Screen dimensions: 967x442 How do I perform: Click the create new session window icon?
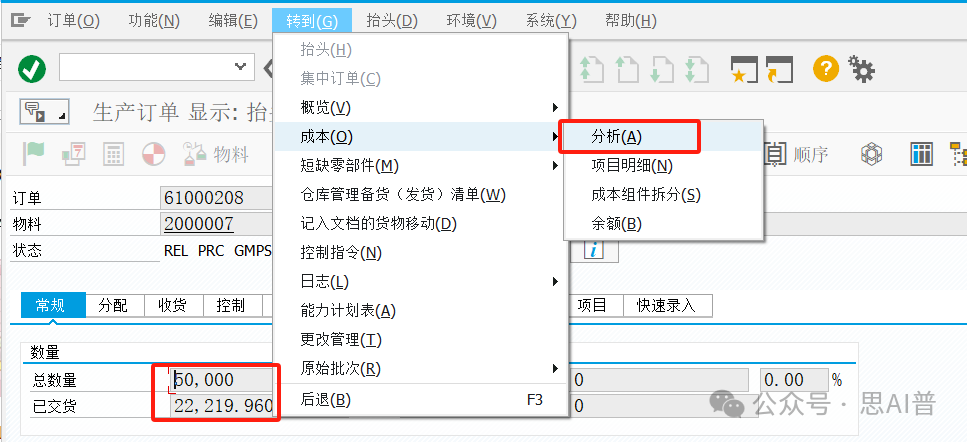click(743, 68)
